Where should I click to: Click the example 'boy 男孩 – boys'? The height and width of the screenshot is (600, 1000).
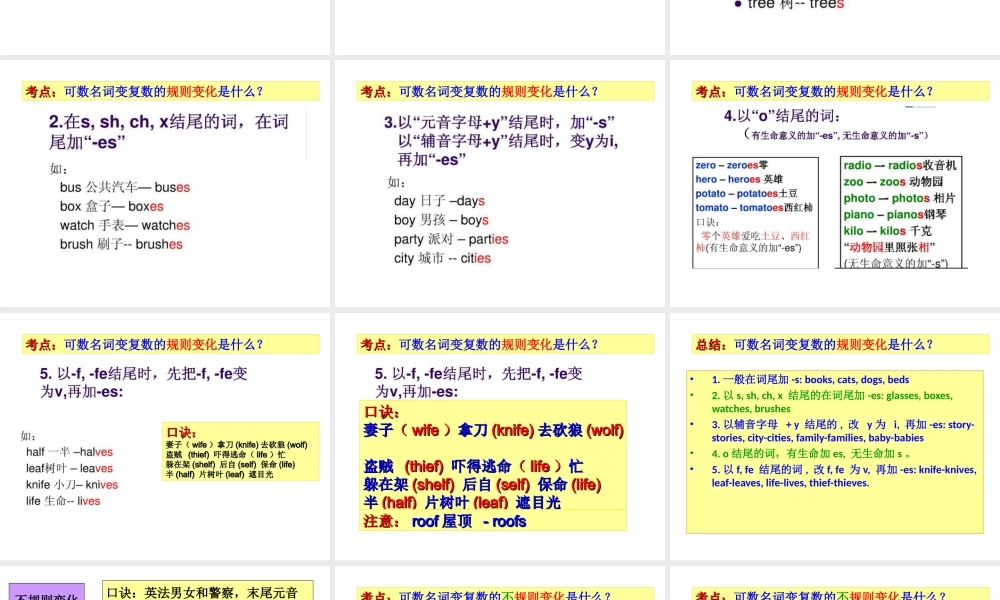click(441, 220)
